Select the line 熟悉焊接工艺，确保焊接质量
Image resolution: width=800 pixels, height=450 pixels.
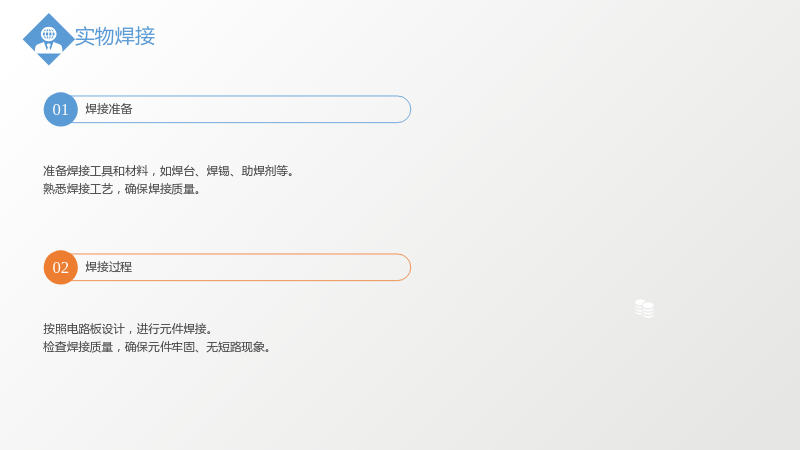pyautogui.click(x=122, y=189)
